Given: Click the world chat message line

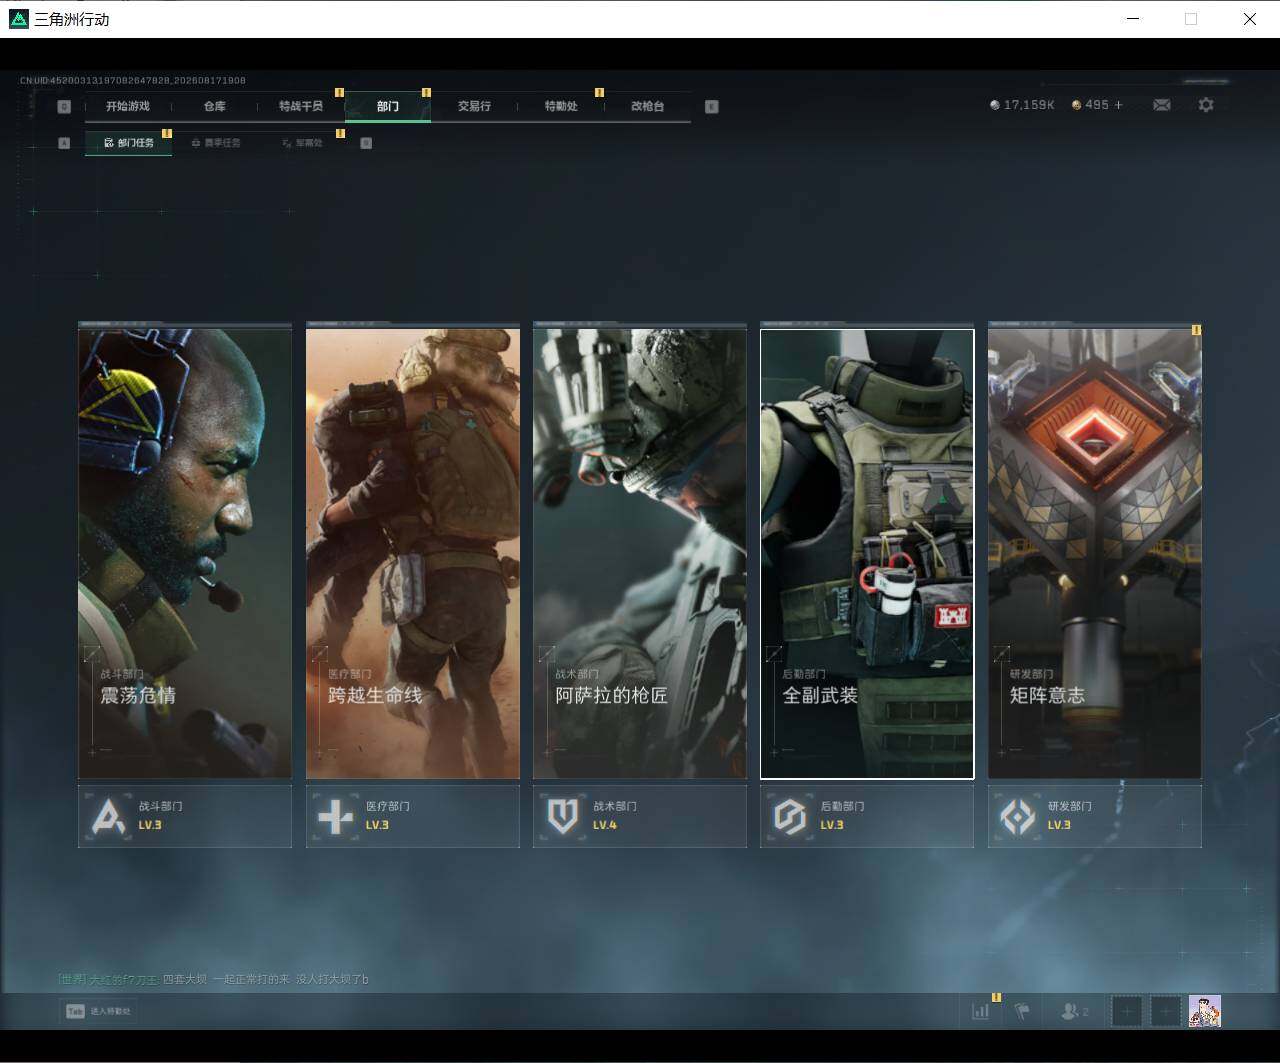Looking at the screenshot, I should pyautogui.click(x=213, y=979).
